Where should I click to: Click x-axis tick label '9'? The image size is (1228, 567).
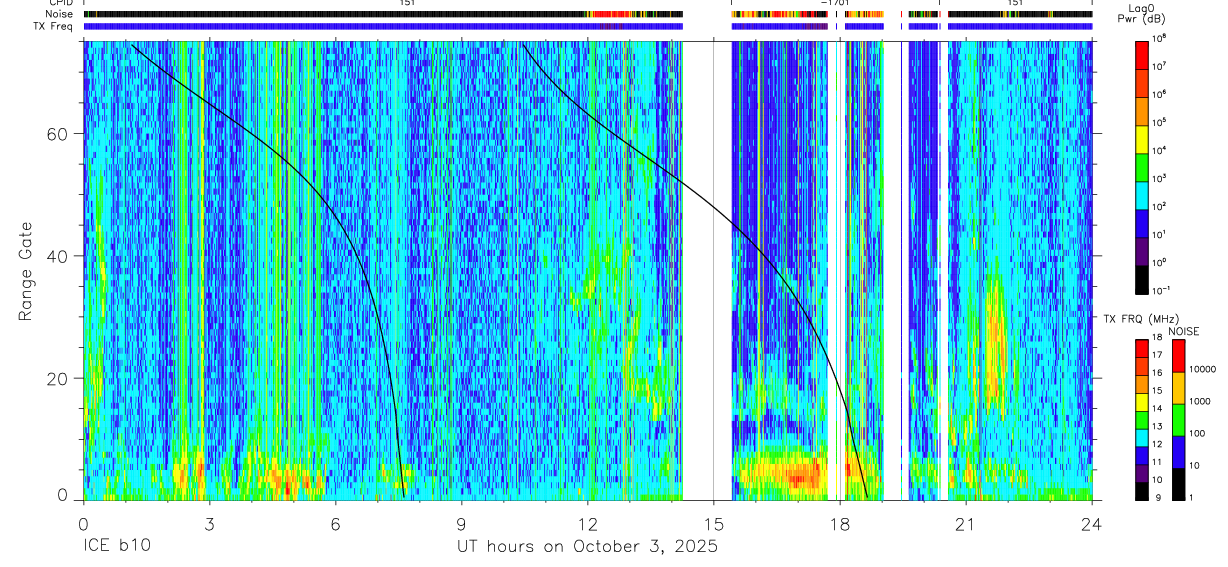(461, 523)
